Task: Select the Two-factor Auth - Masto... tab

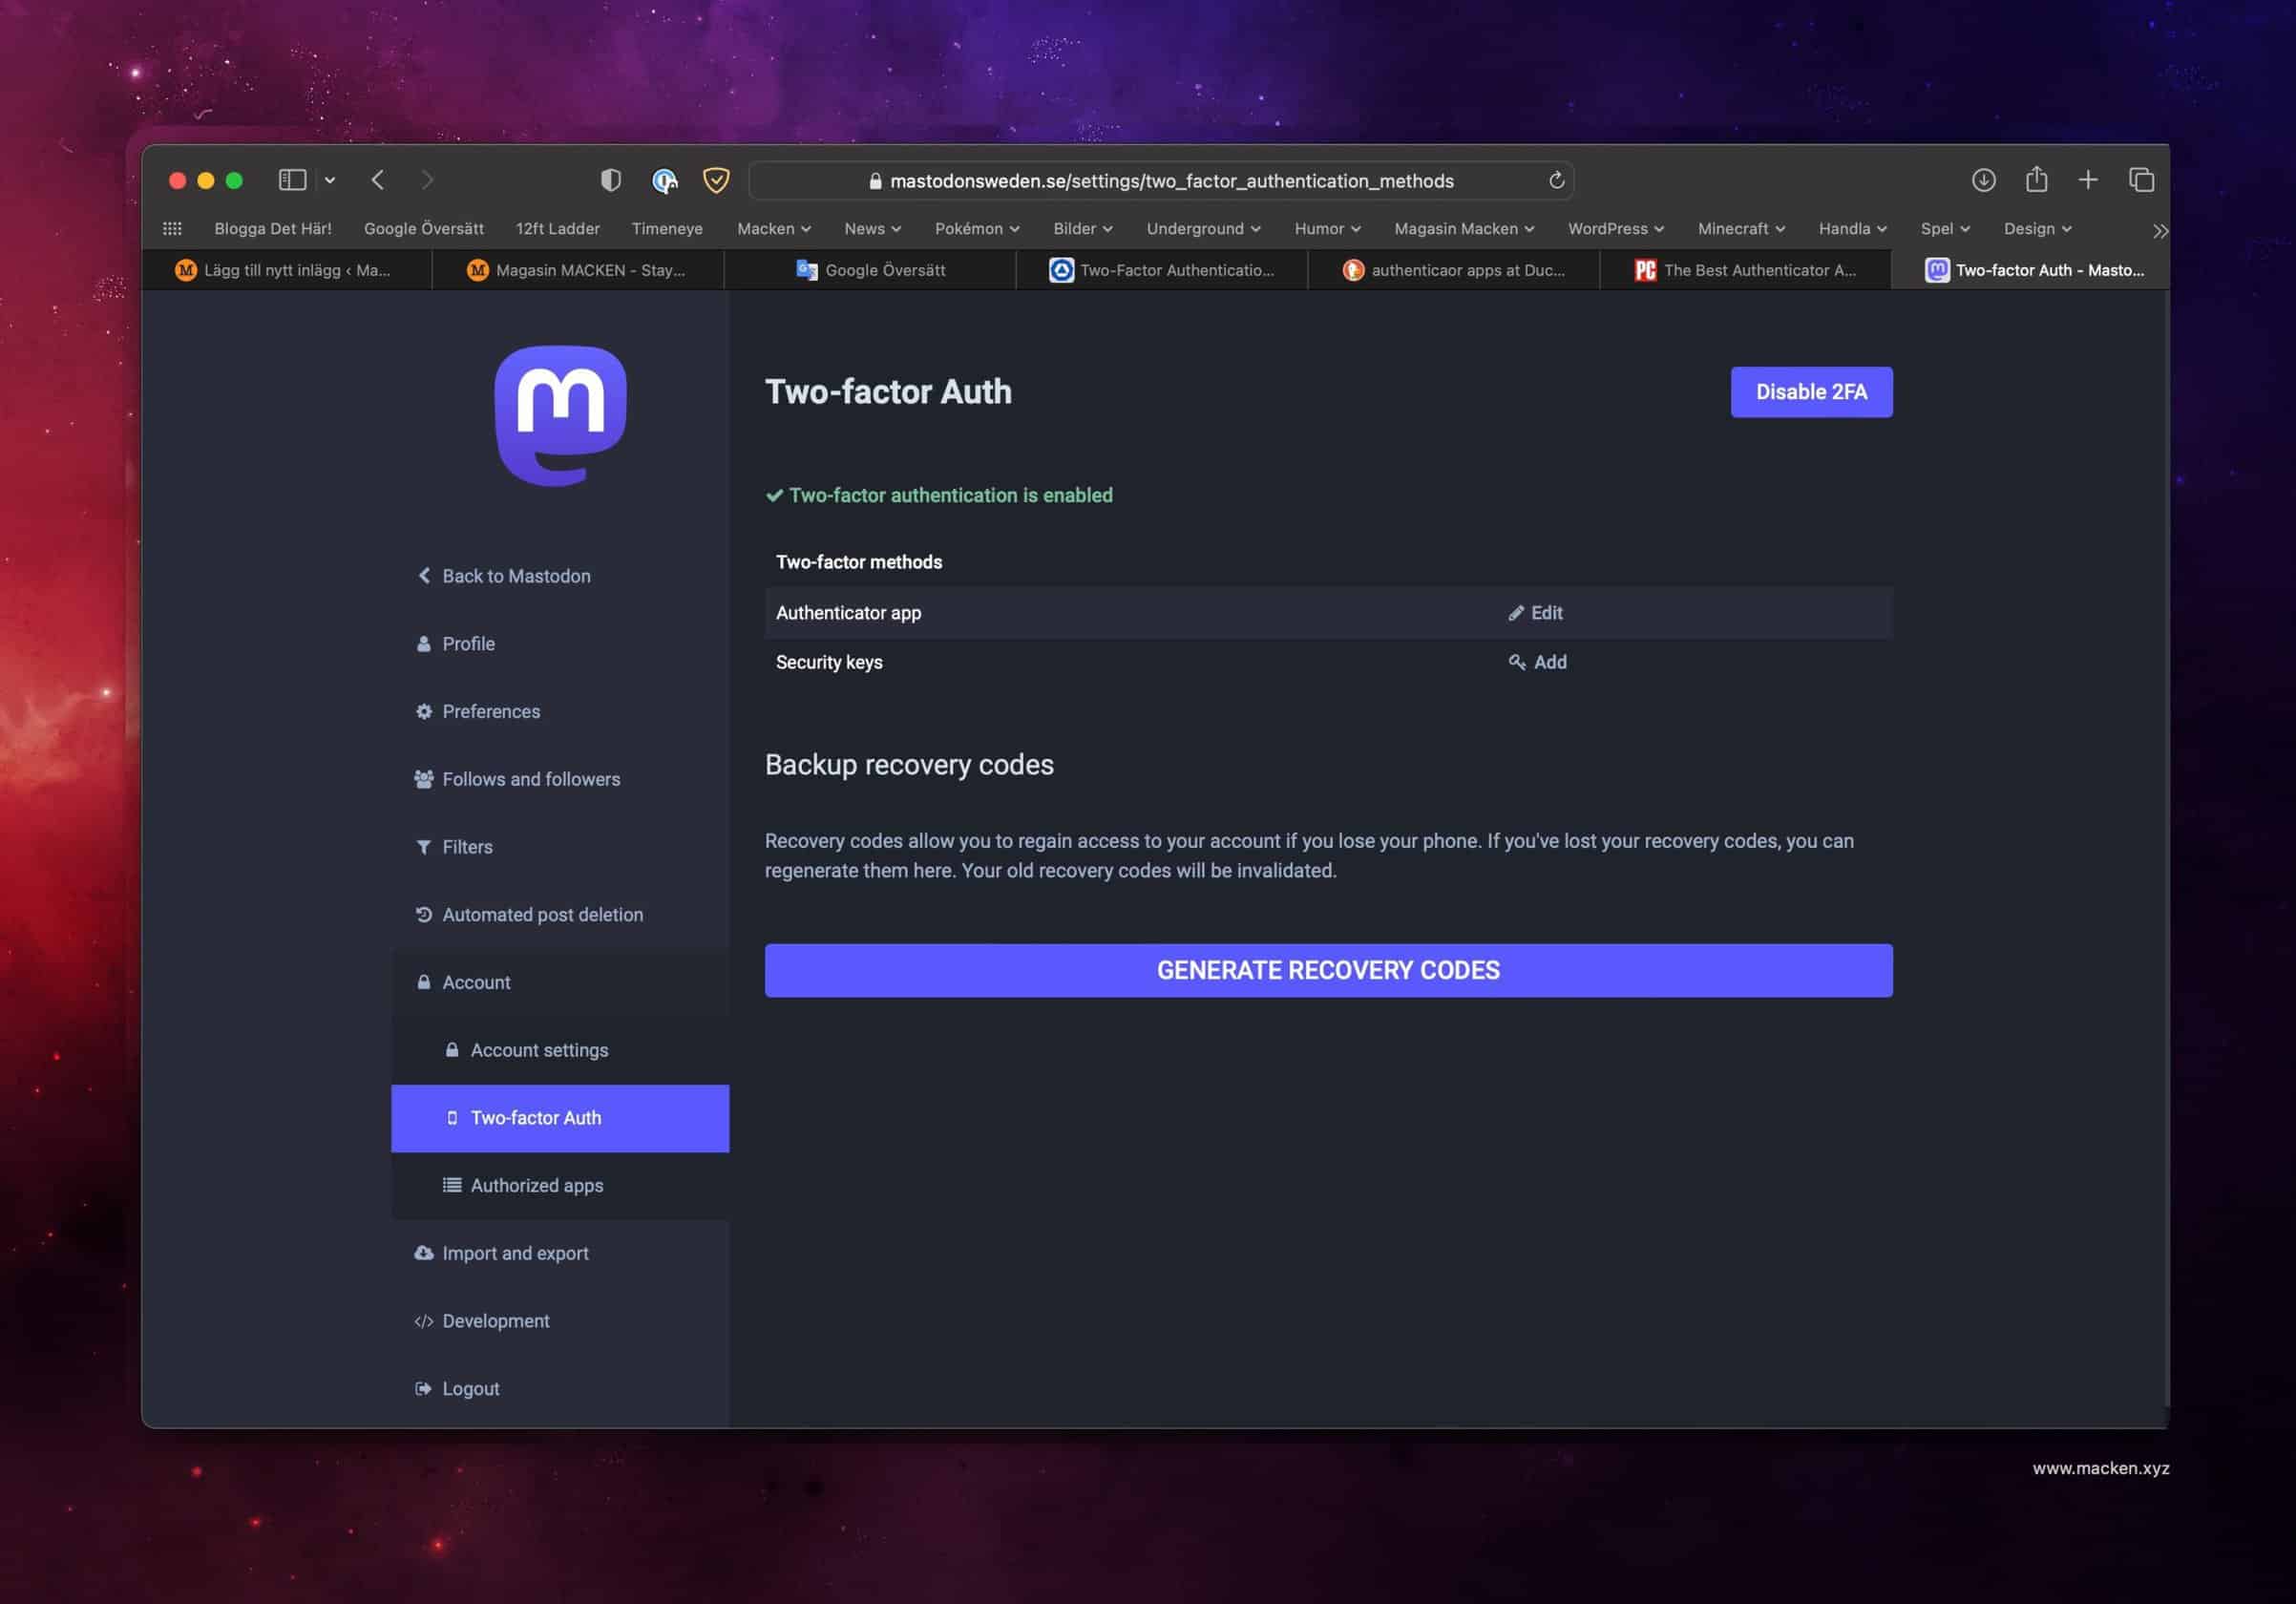Action: (x=2031, y=270)
